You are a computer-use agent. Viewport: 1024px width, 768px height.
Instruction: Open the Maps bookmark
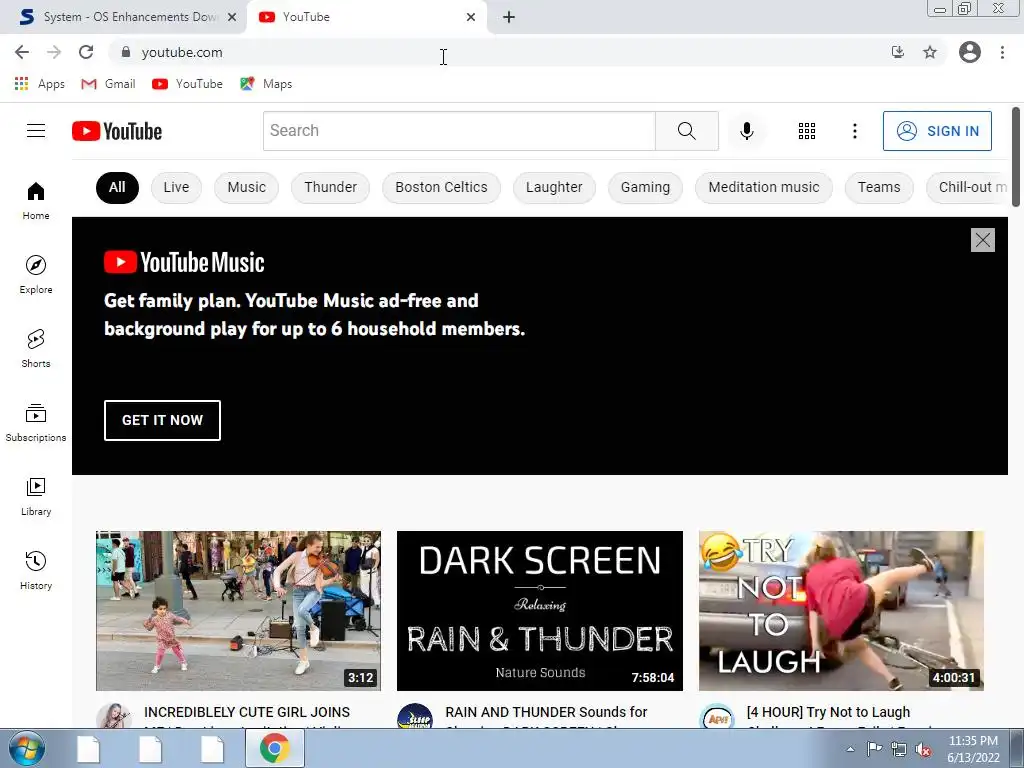point(266,84)
